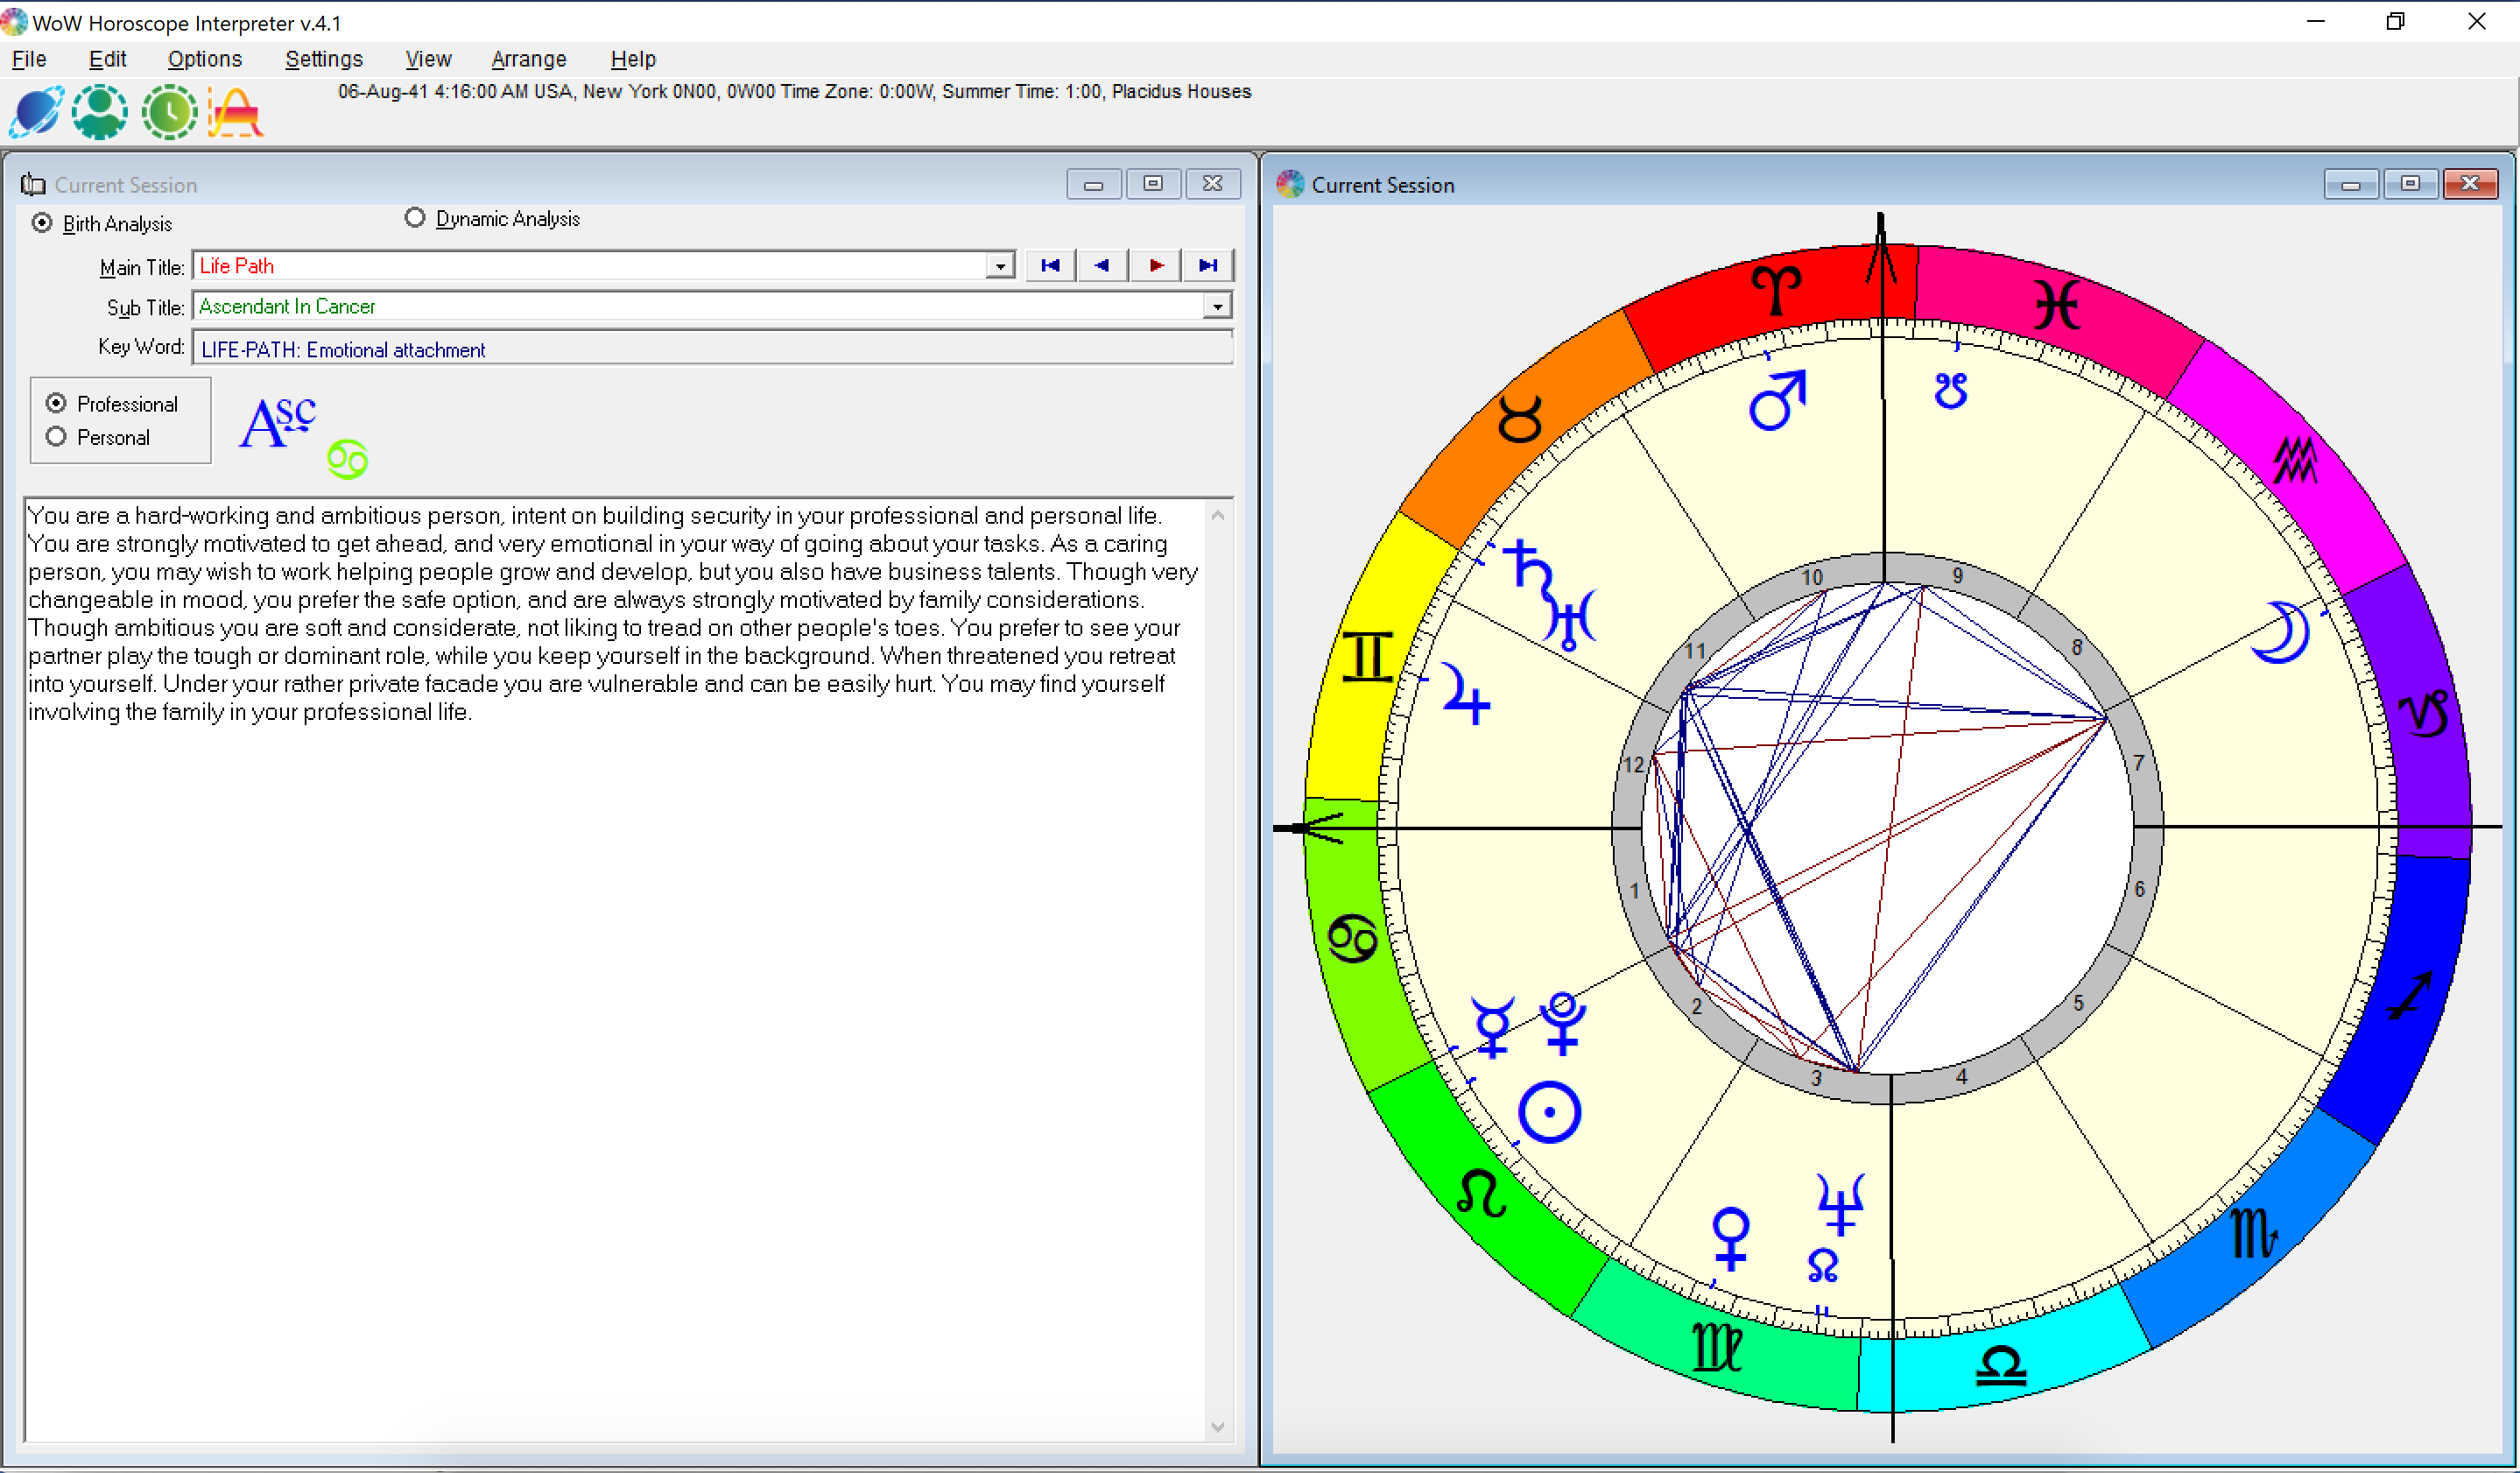Expand the Sub Title dropdown arrow
The height and width of the screenshot is (1473, 2520).
1216,306
